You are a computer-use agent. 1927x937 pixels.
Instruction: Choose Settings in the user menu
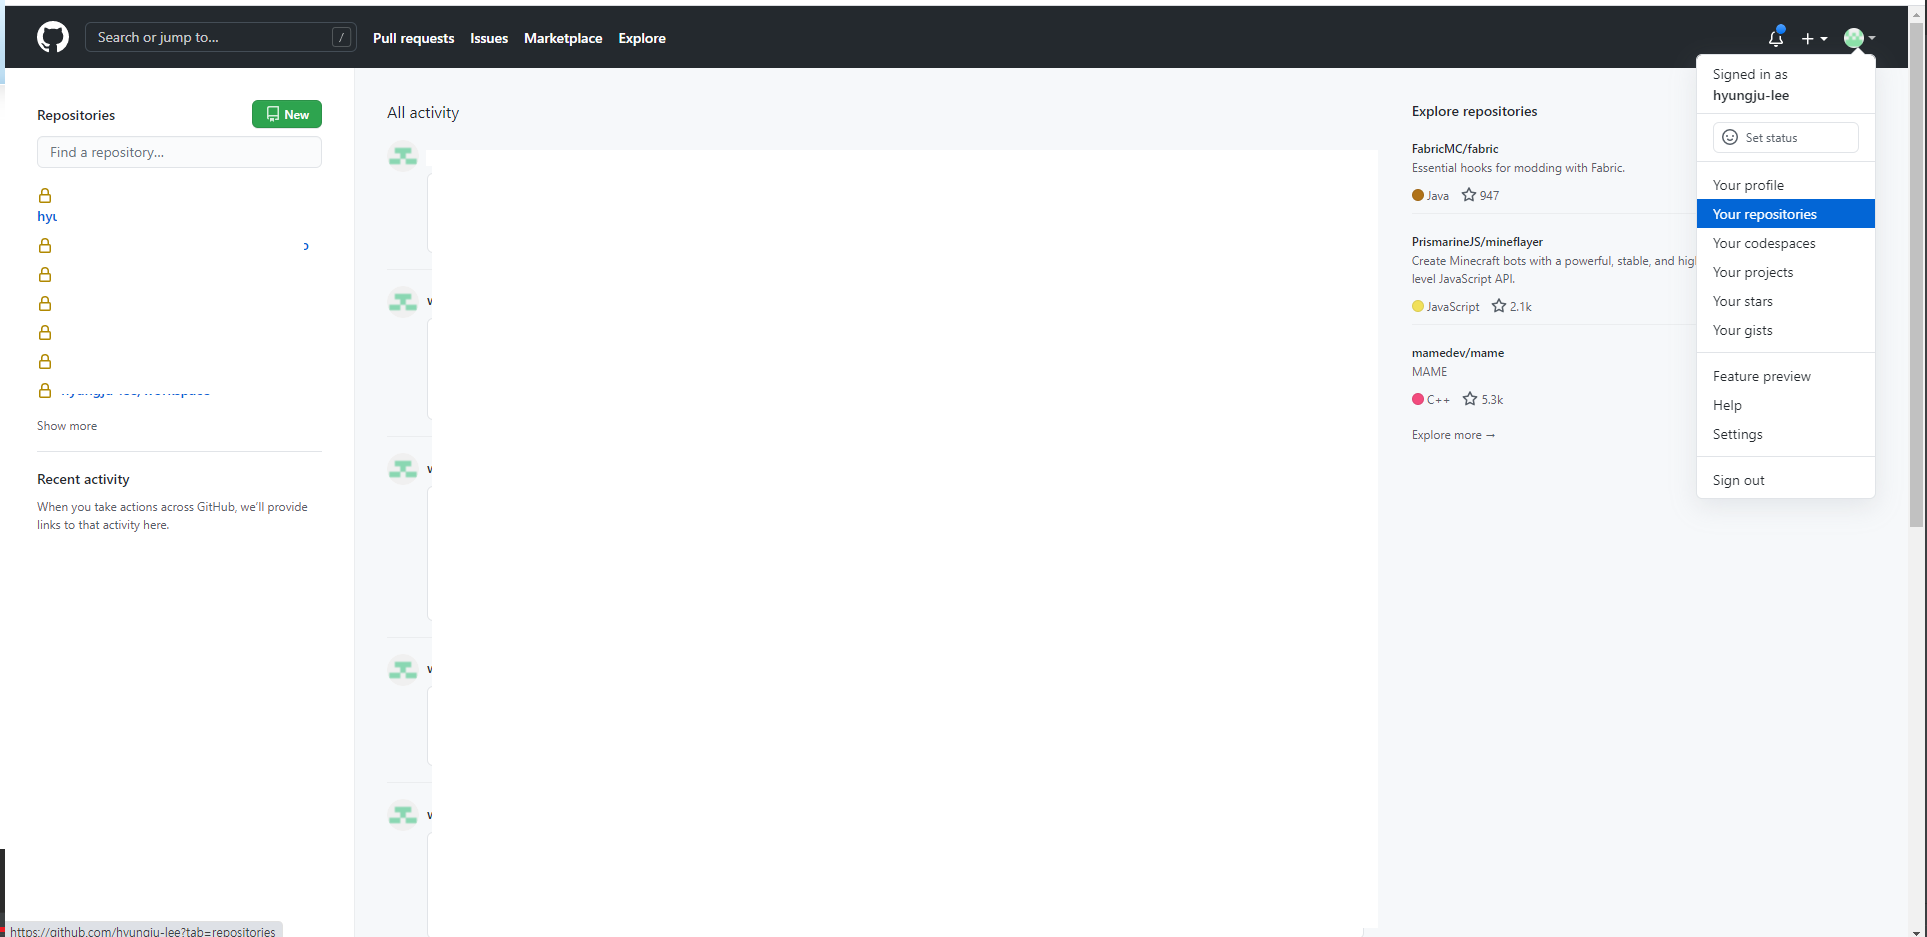click(1737, 434)
